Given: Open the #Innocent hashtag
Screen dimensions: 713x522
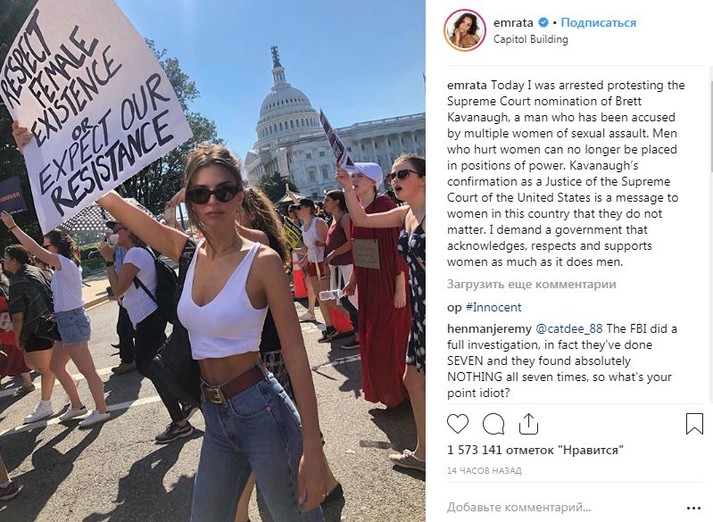Looking at the screenshot, I should coord(493,307).
